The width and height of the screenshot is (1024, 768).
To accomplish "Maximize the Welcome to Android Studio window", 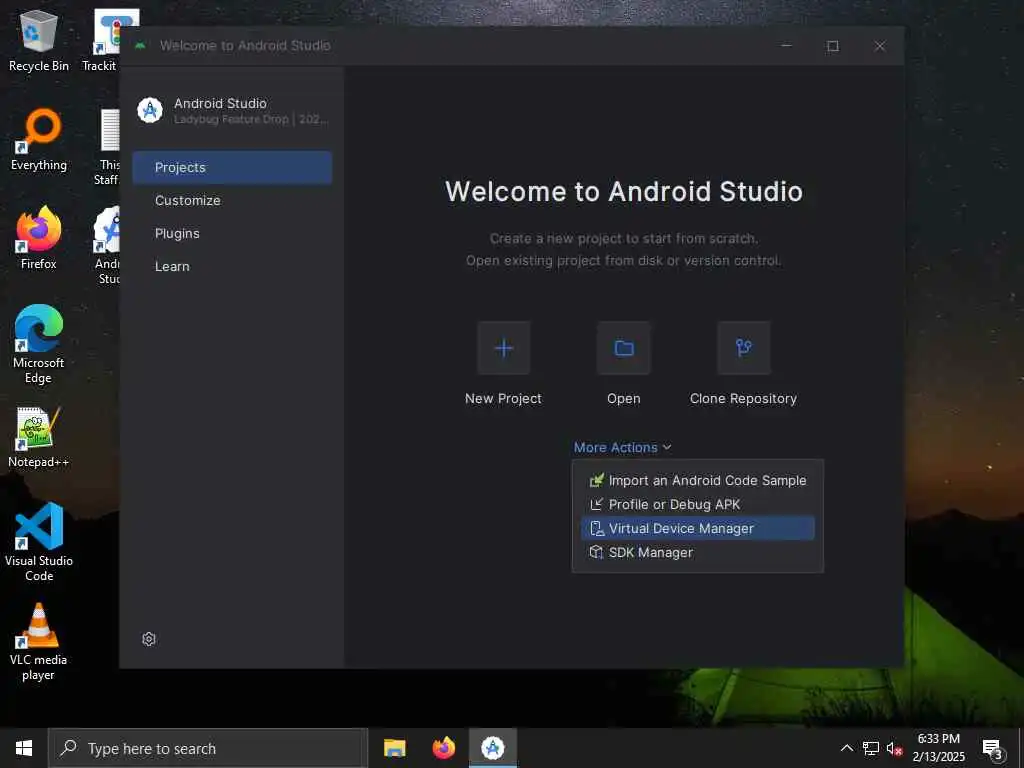I will point(833,46).
